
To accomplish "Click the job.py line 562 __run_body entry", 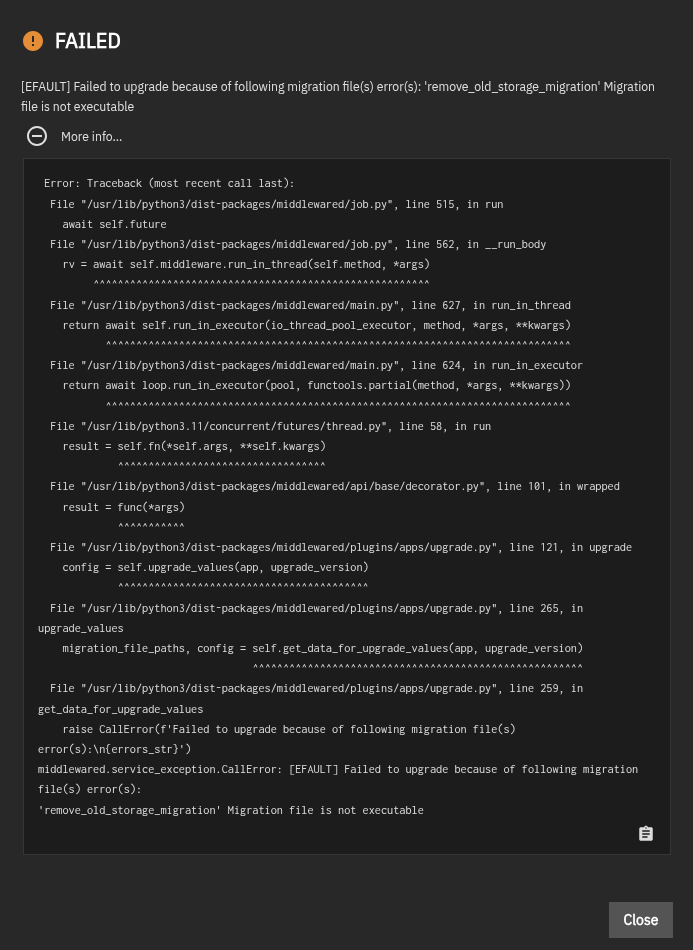I will [298, 244].
